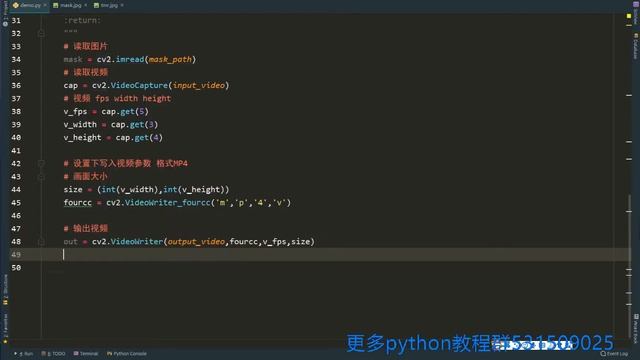Open the Structure side panel

(5, 289)
